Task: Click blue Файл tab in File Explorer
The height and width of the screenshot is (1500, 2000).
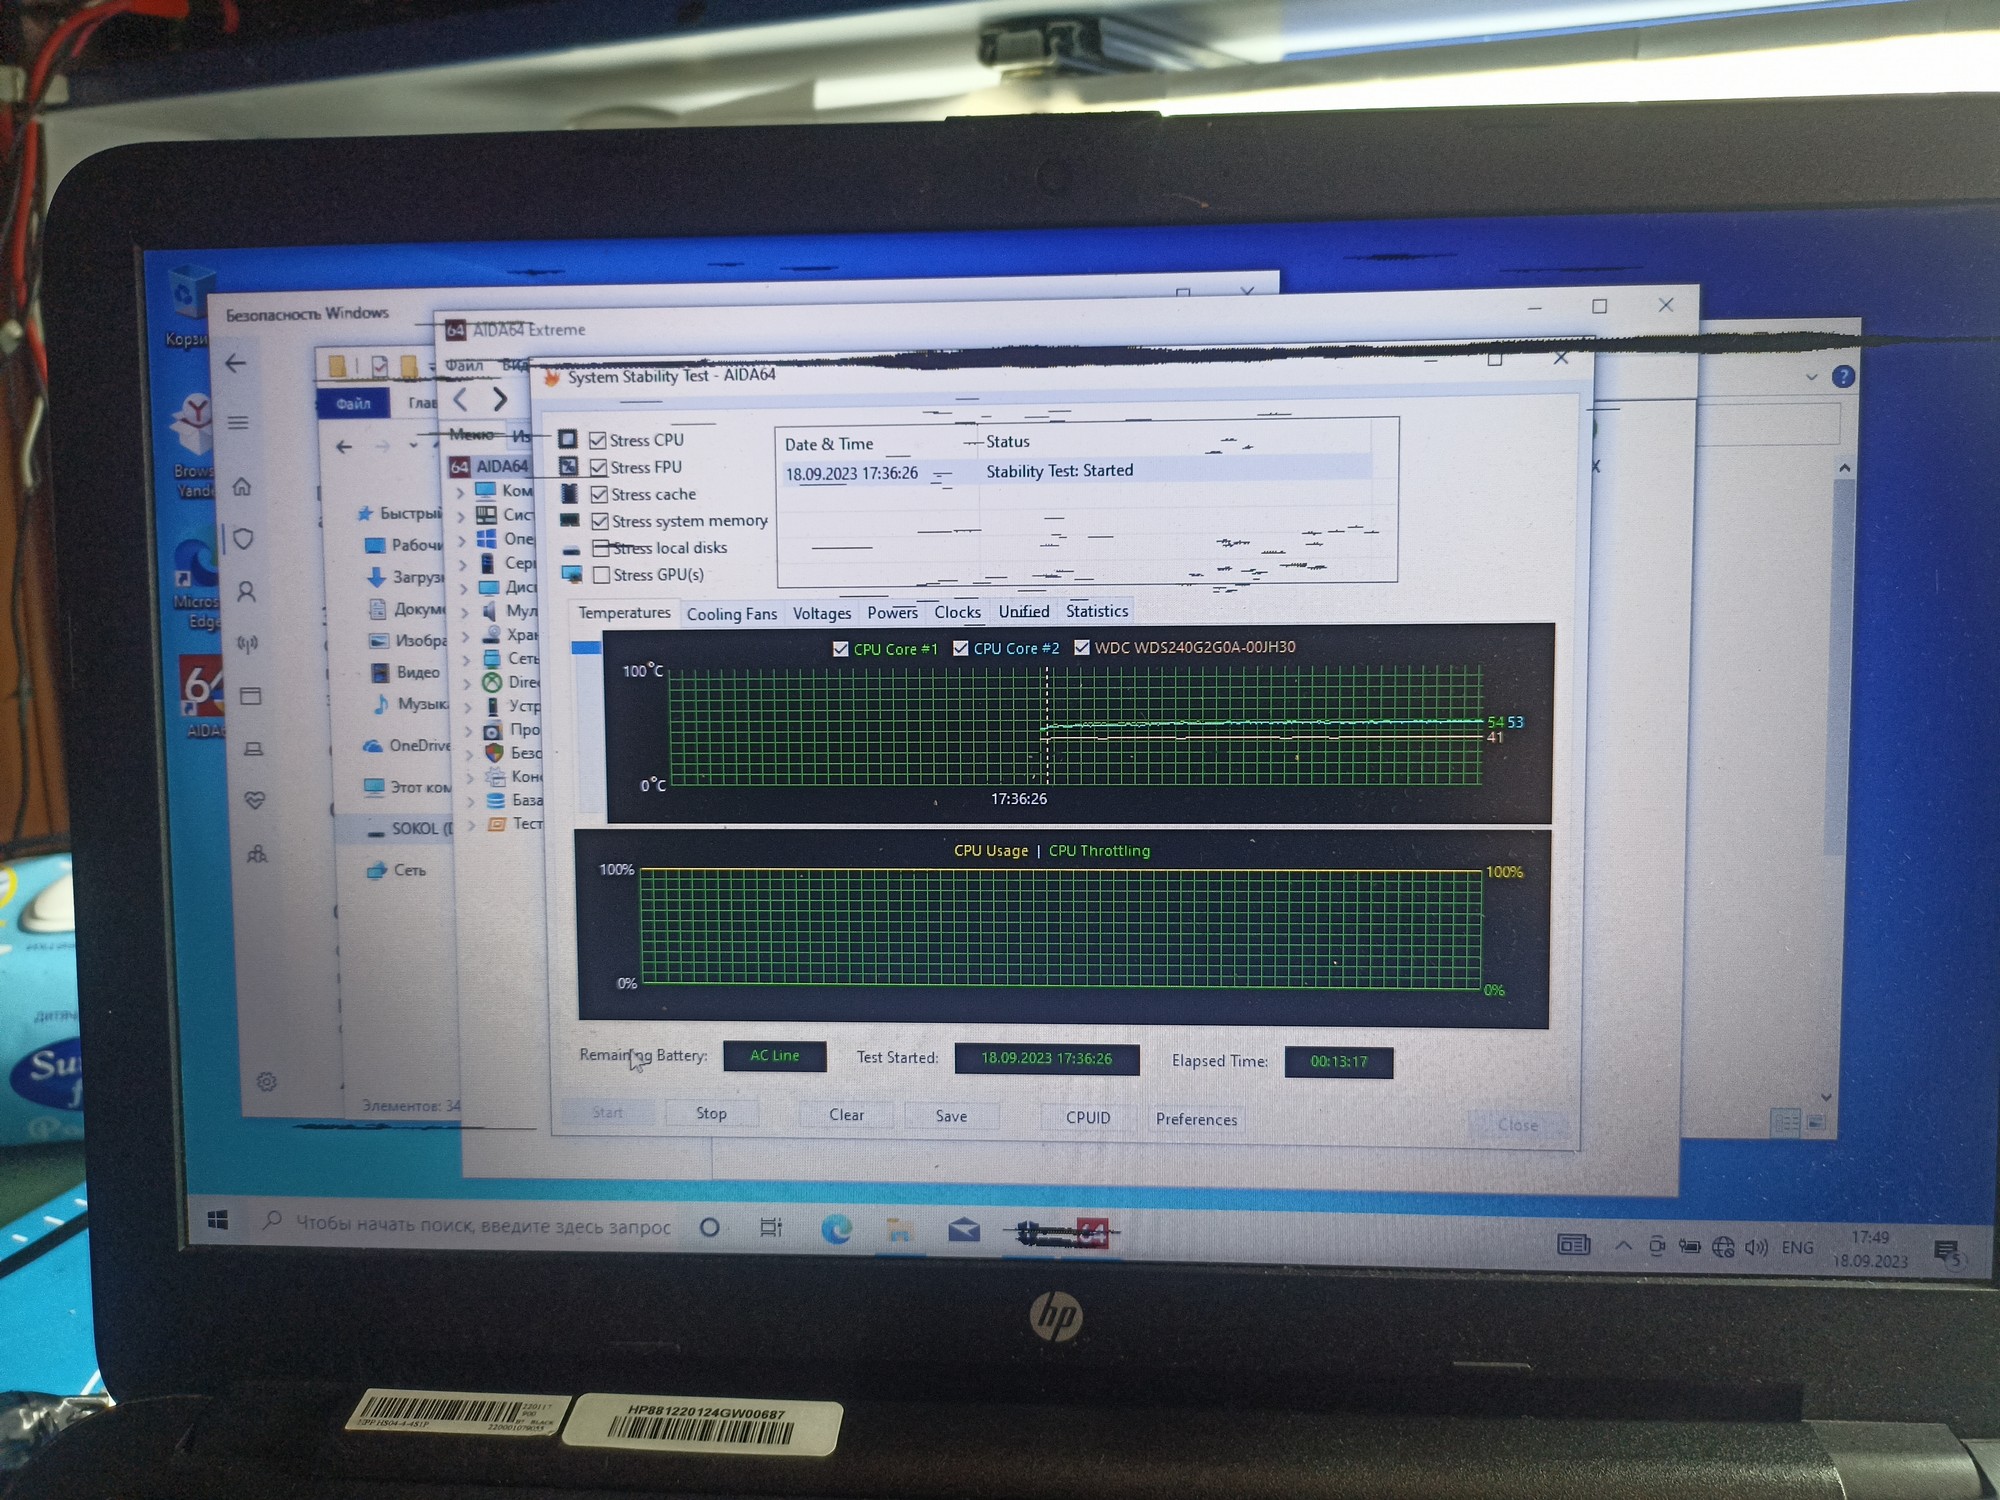Action: [353, 403]
